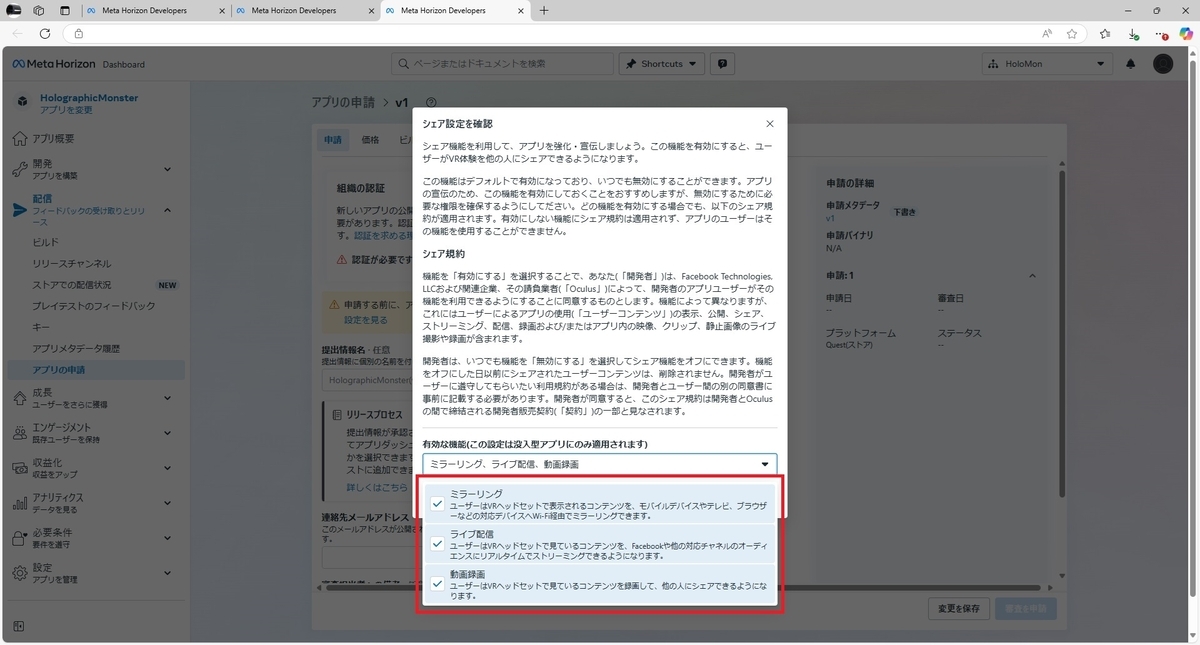Expand the 収益化 sidebar section
The height and width of the screenshot is (645, 1200).
167,467
